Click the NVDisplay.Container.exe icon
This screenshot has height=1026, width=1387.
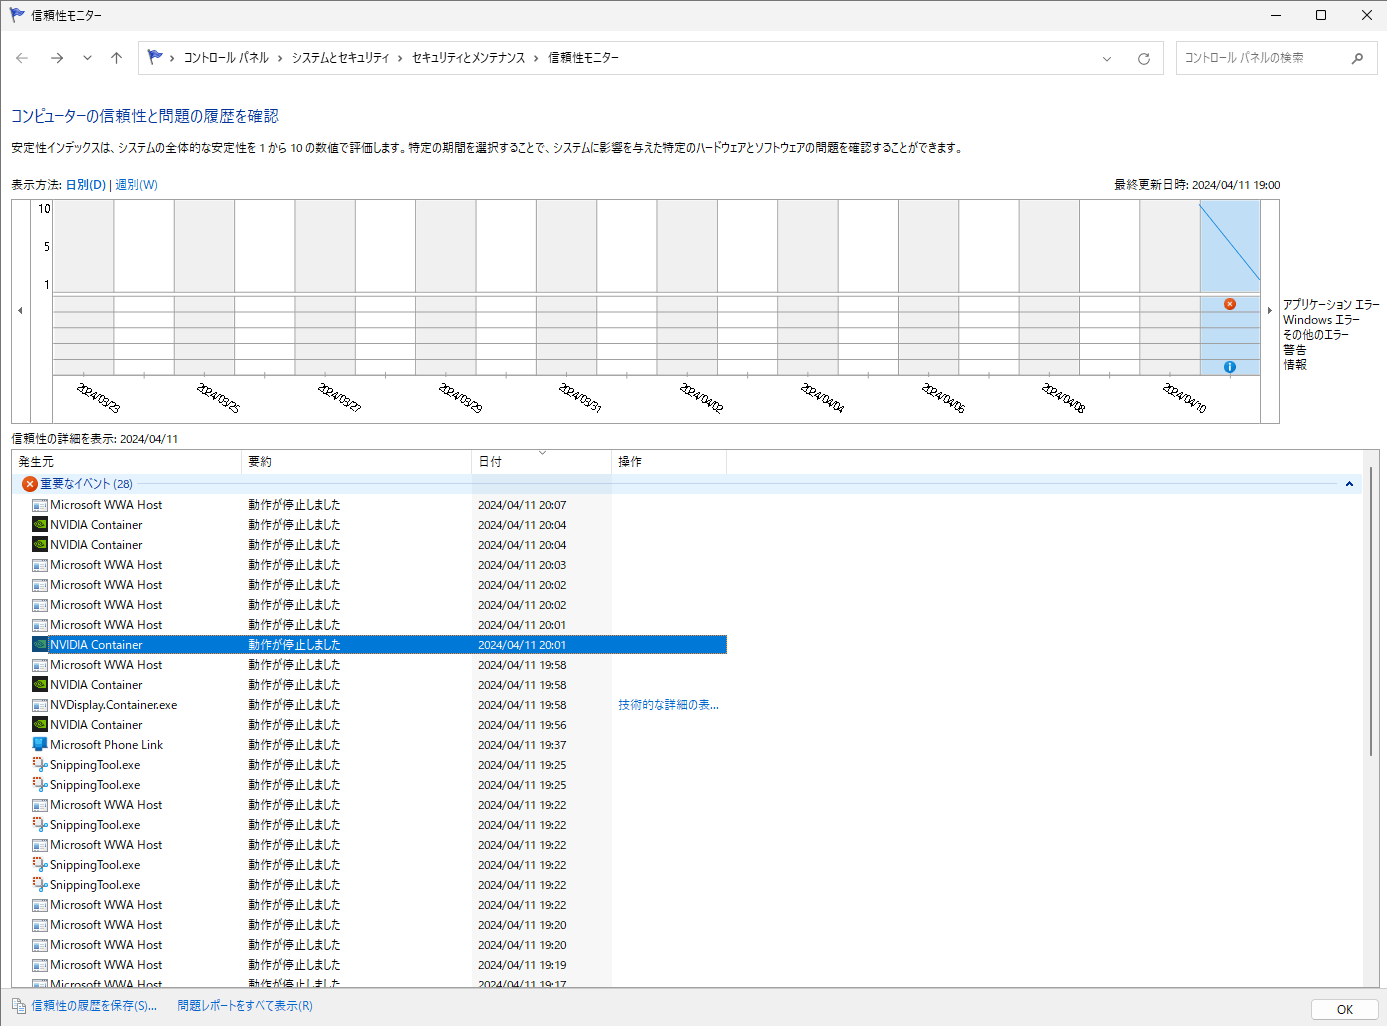(x=40, y=705)
